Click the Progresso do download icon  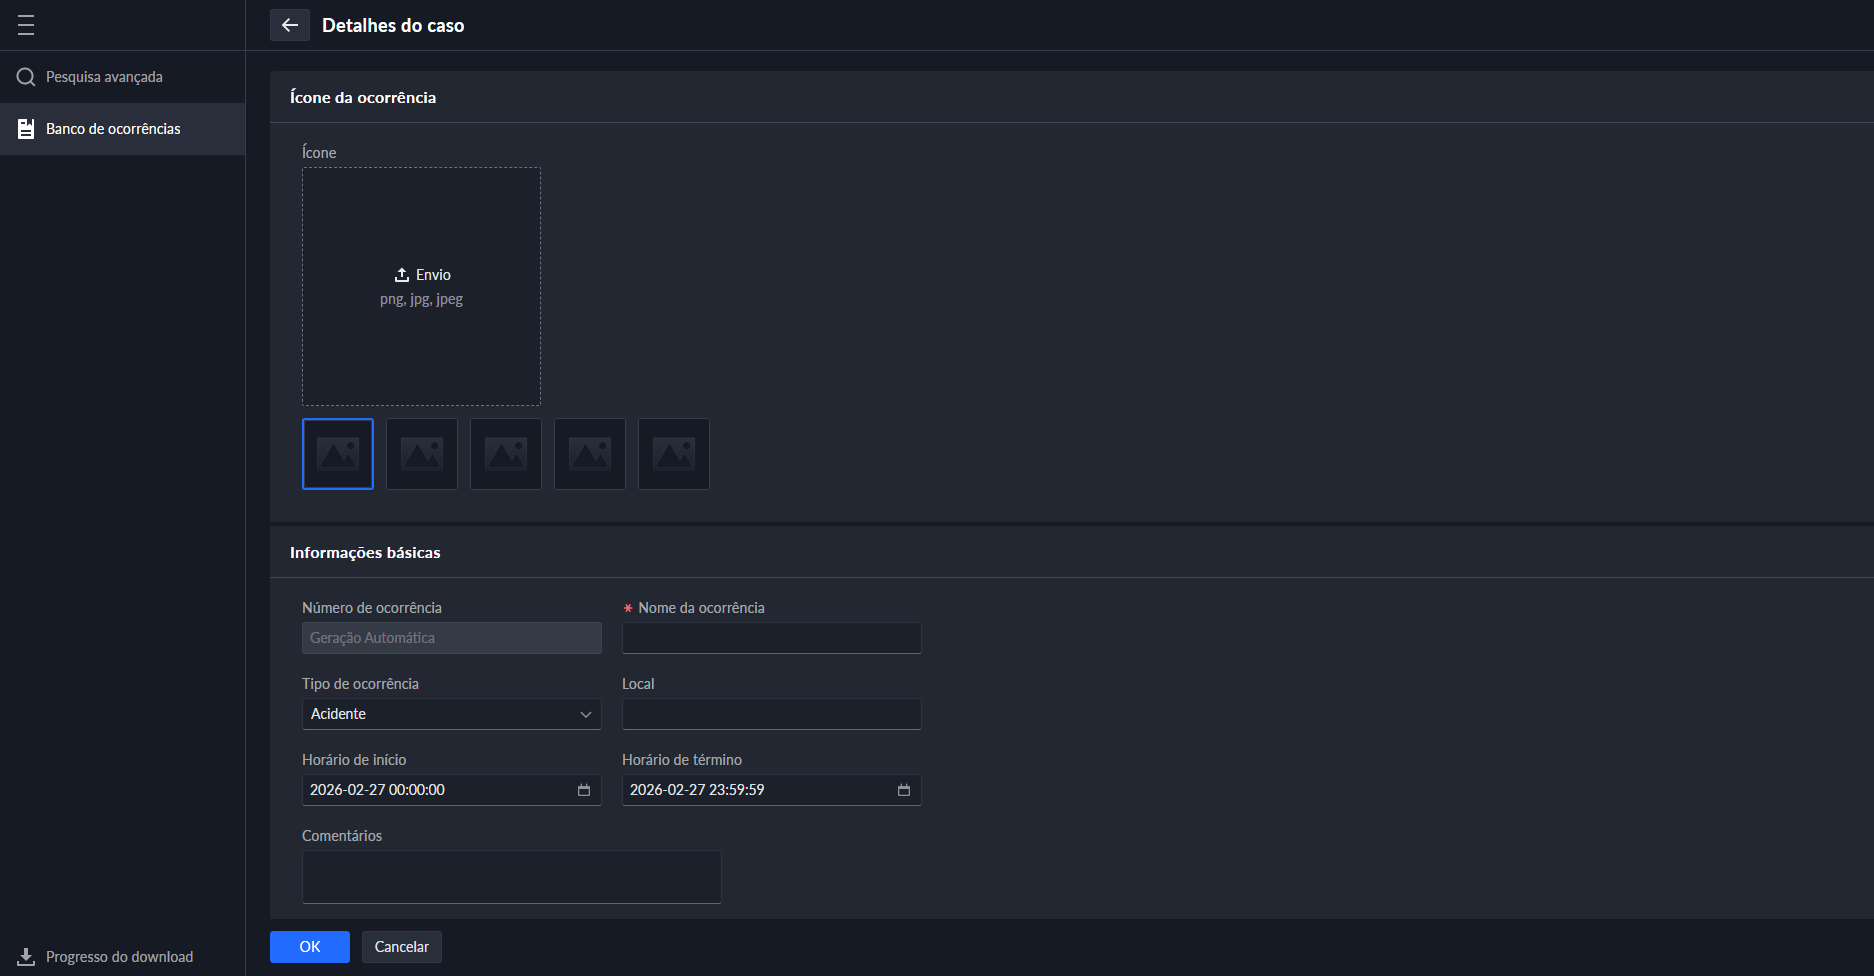pyautogui.click(x=26, y=957)
